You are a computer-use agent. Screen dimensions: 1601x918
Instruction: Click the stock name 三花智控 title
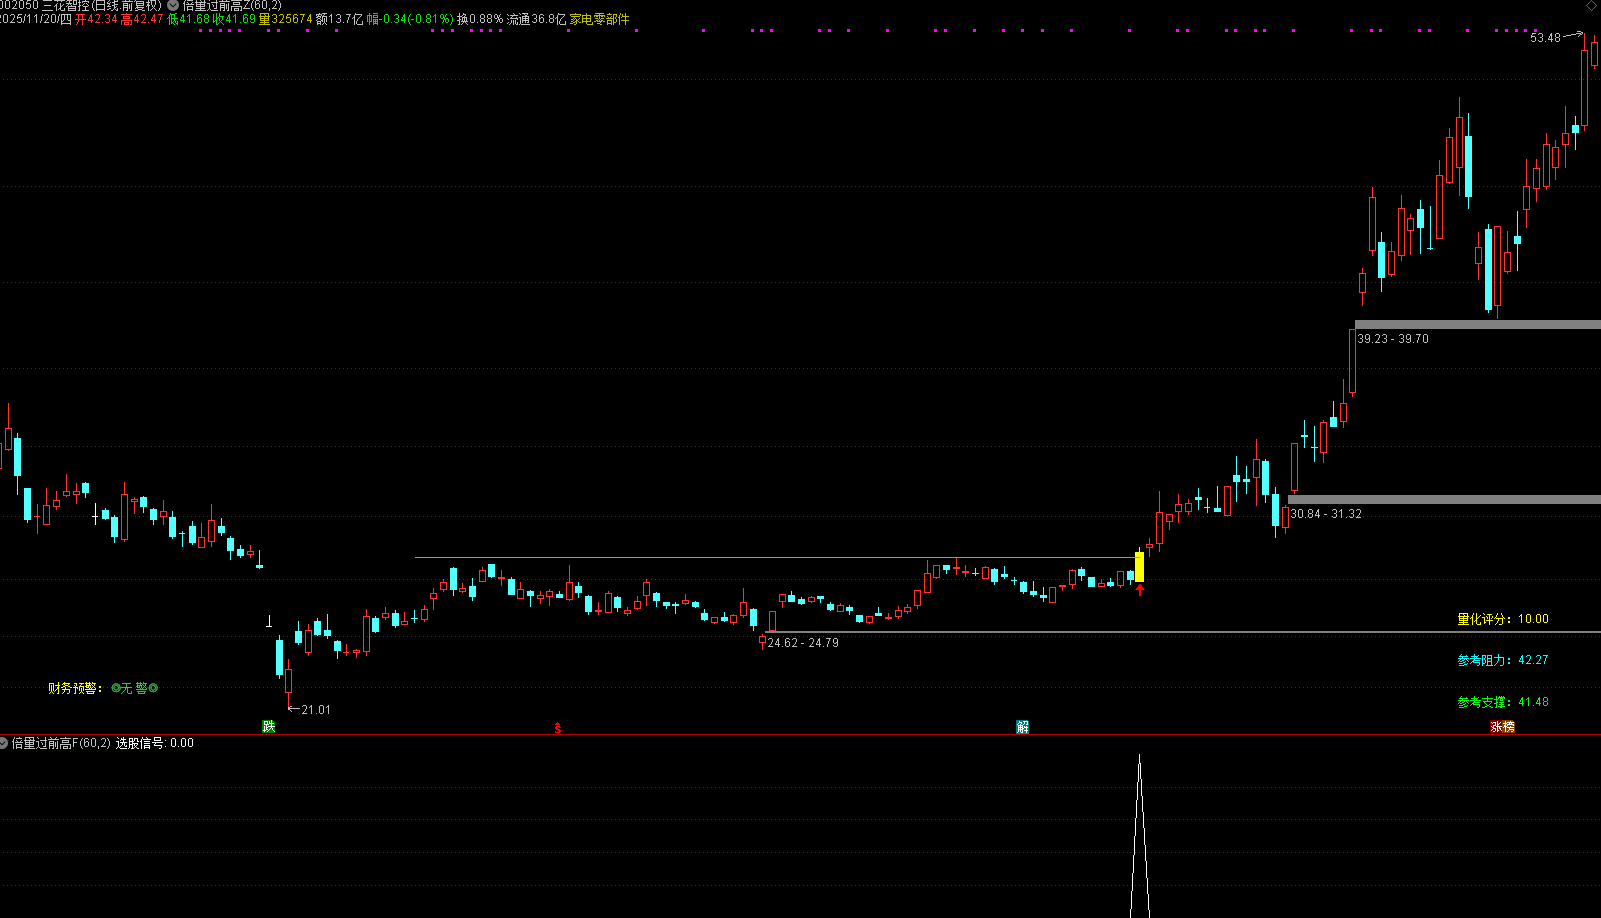[65, 5]
